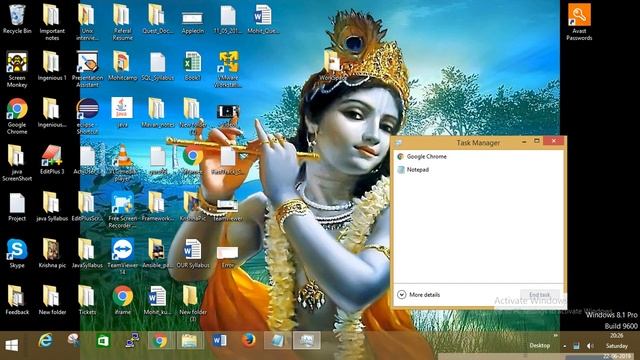
Task: Select the EditPlus 3 desktop shortcut
Action: coord(52,160)
